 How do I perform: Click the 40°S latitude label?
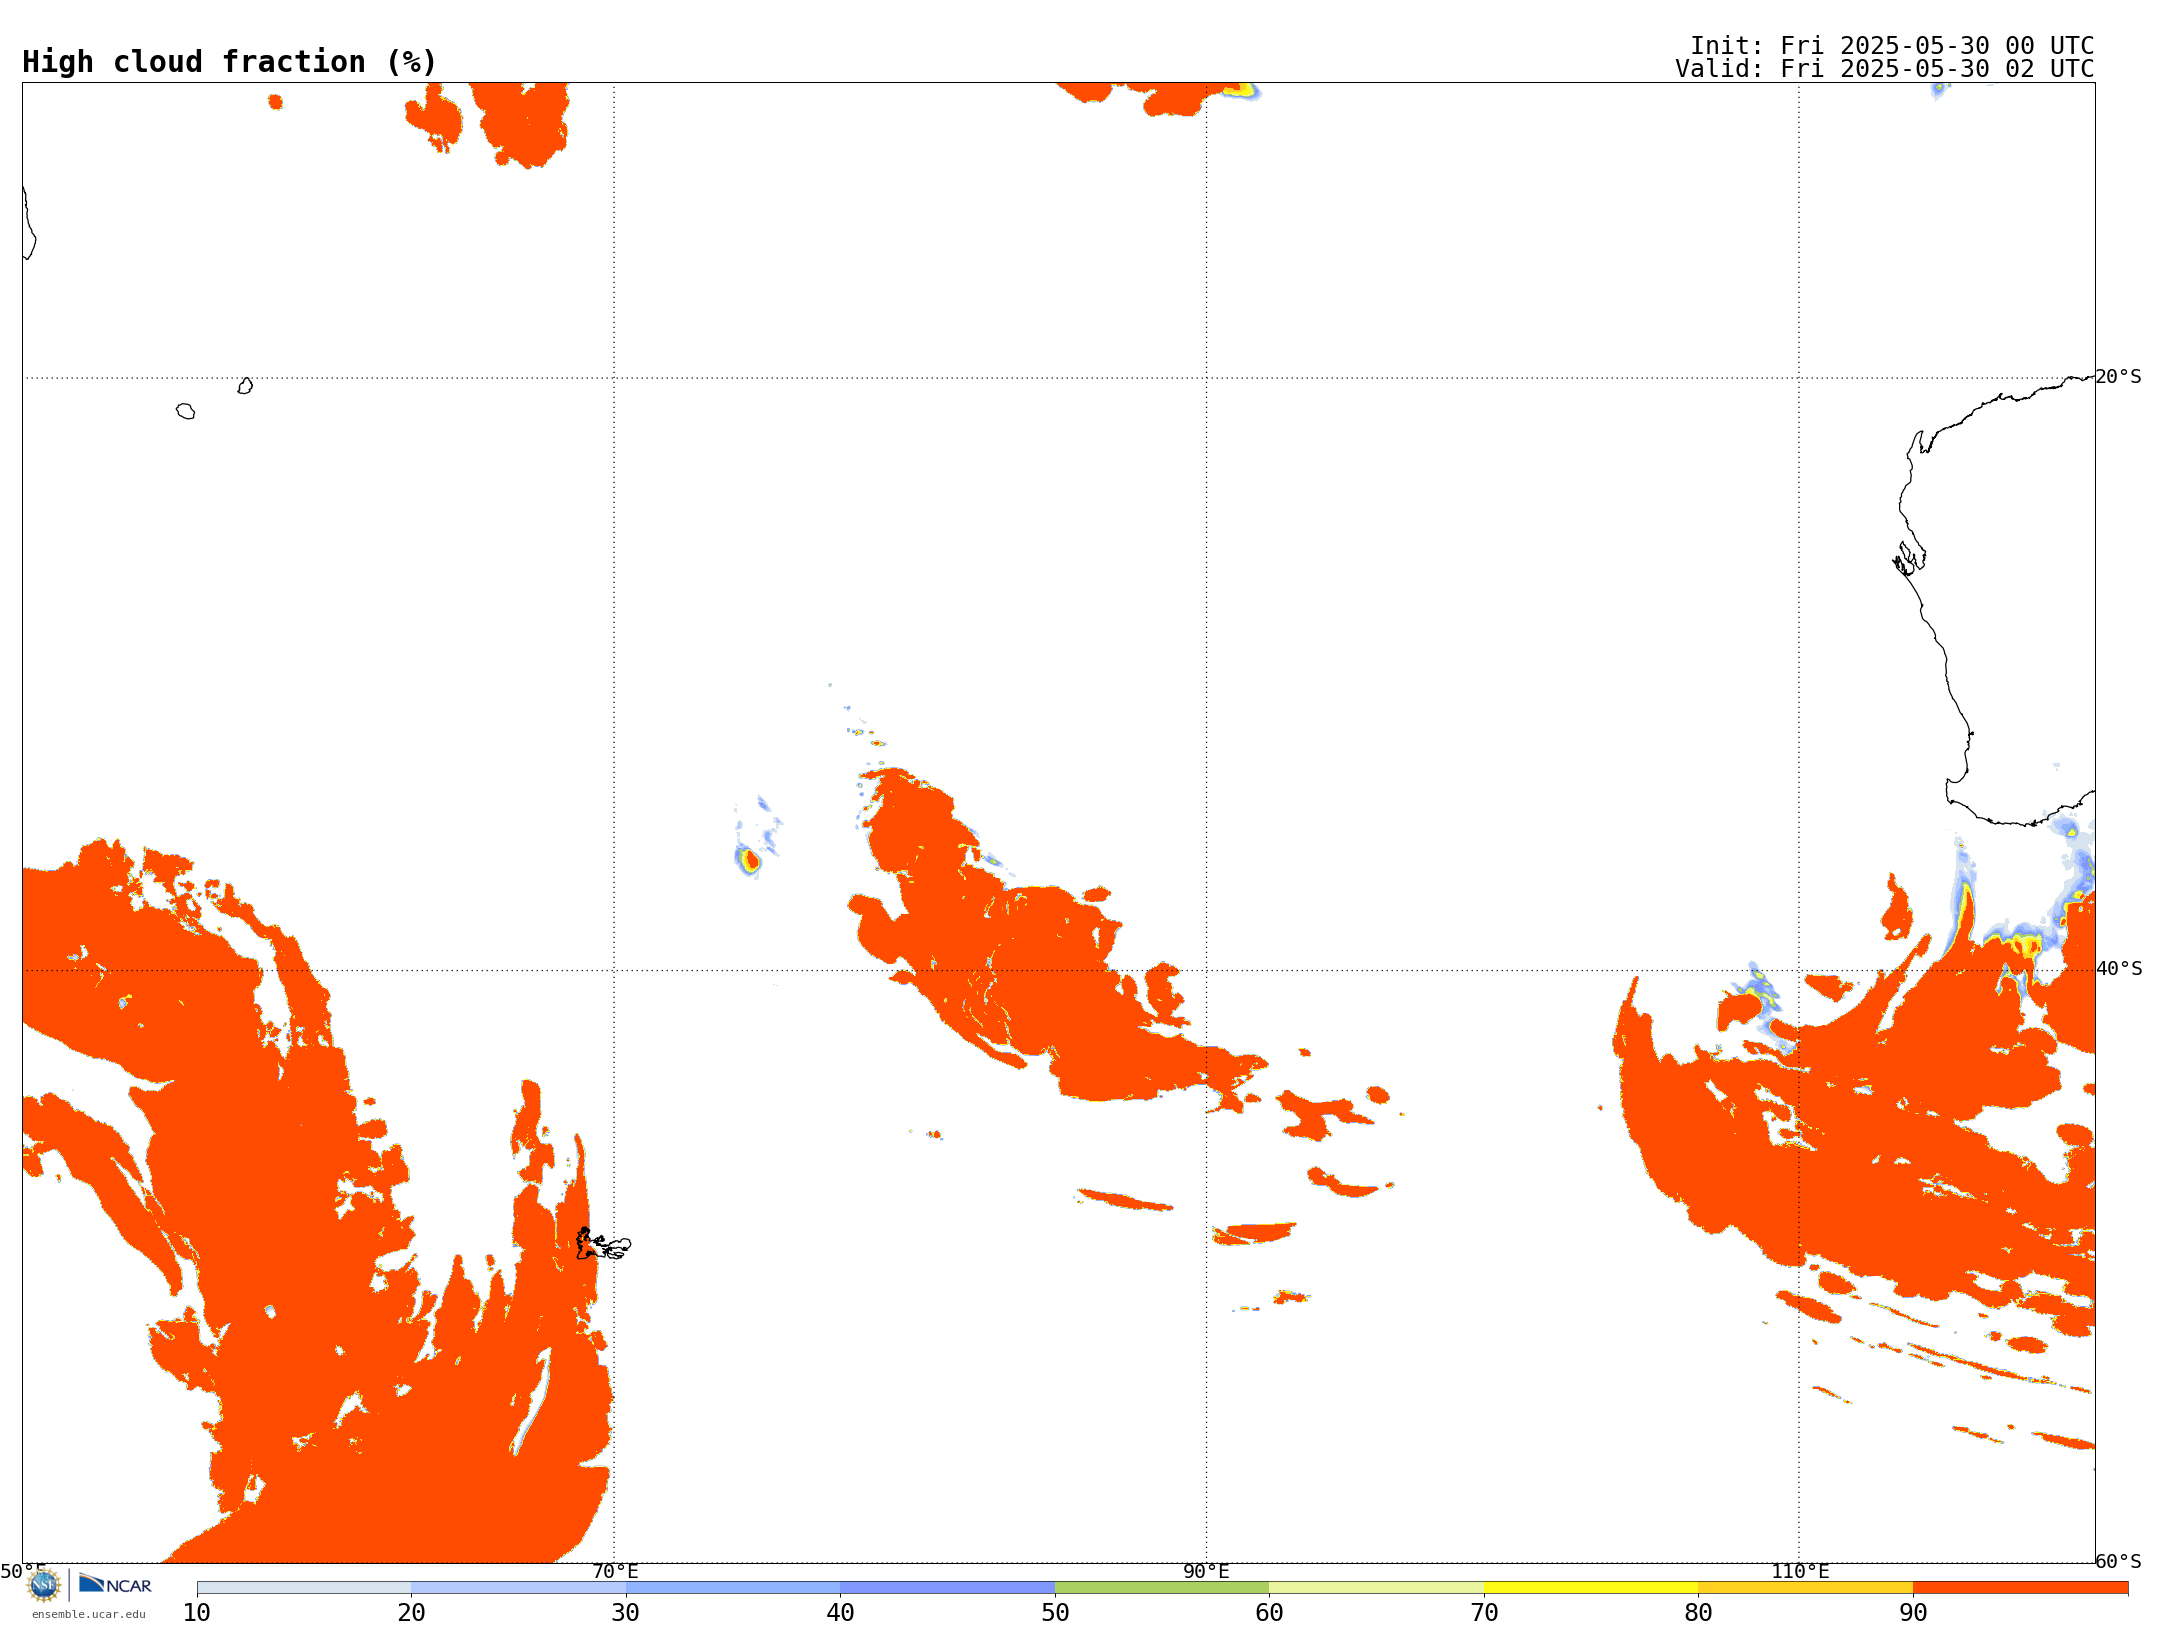[x=2119, y=969]
